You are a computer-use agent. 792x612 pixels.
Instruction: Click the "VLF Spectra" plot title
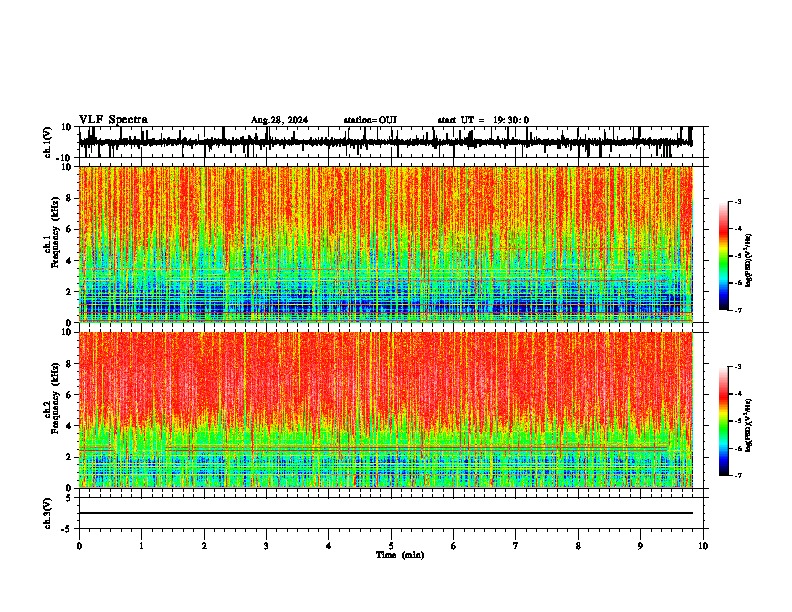click(x=113, y=120)
